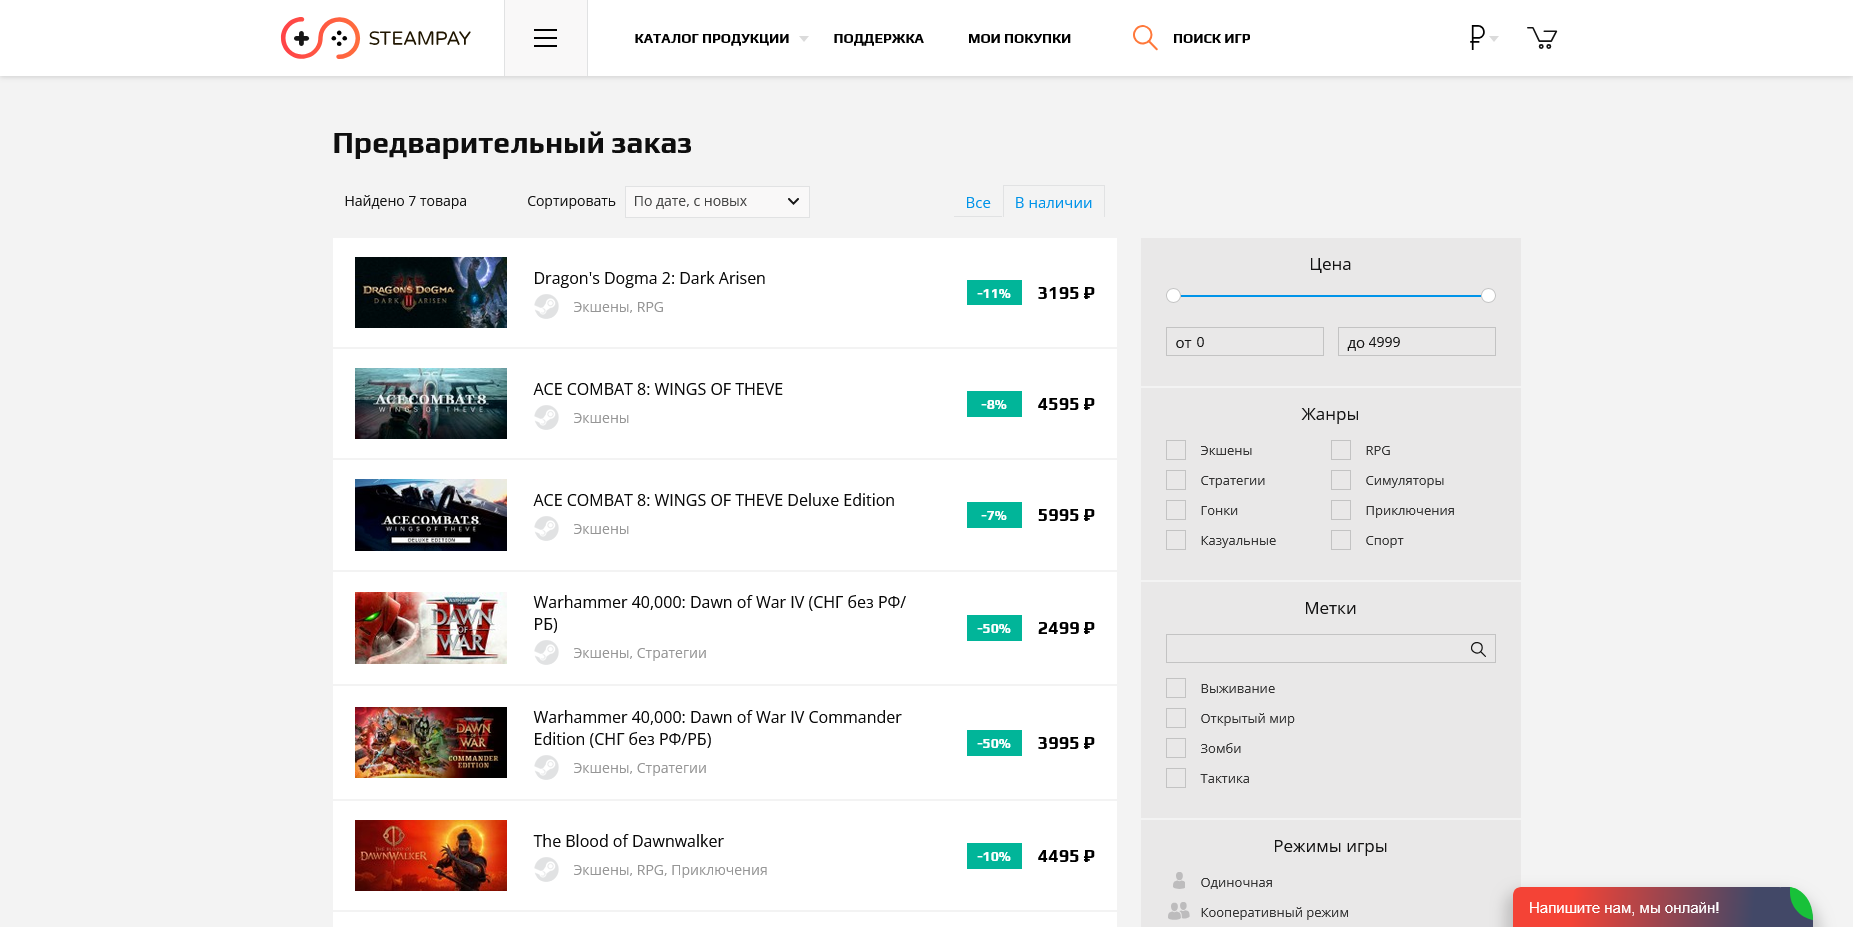The width and height of the screenshot is (1853, 927).
Task: Switch to the В наличии tab
Action: [1053, 202]
